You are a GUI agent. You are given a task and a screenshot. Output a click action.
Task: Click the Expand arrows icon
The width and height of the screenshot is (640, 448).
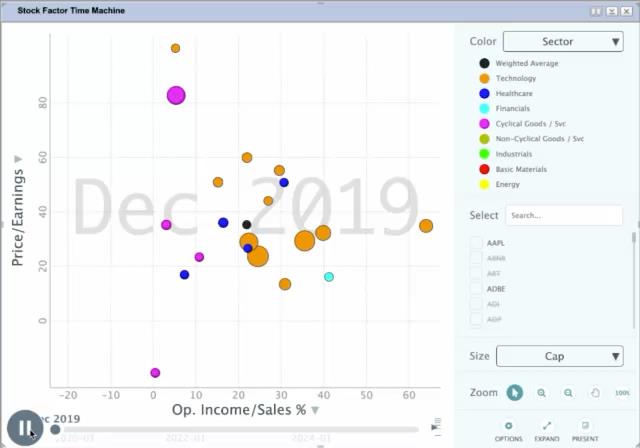547,425
